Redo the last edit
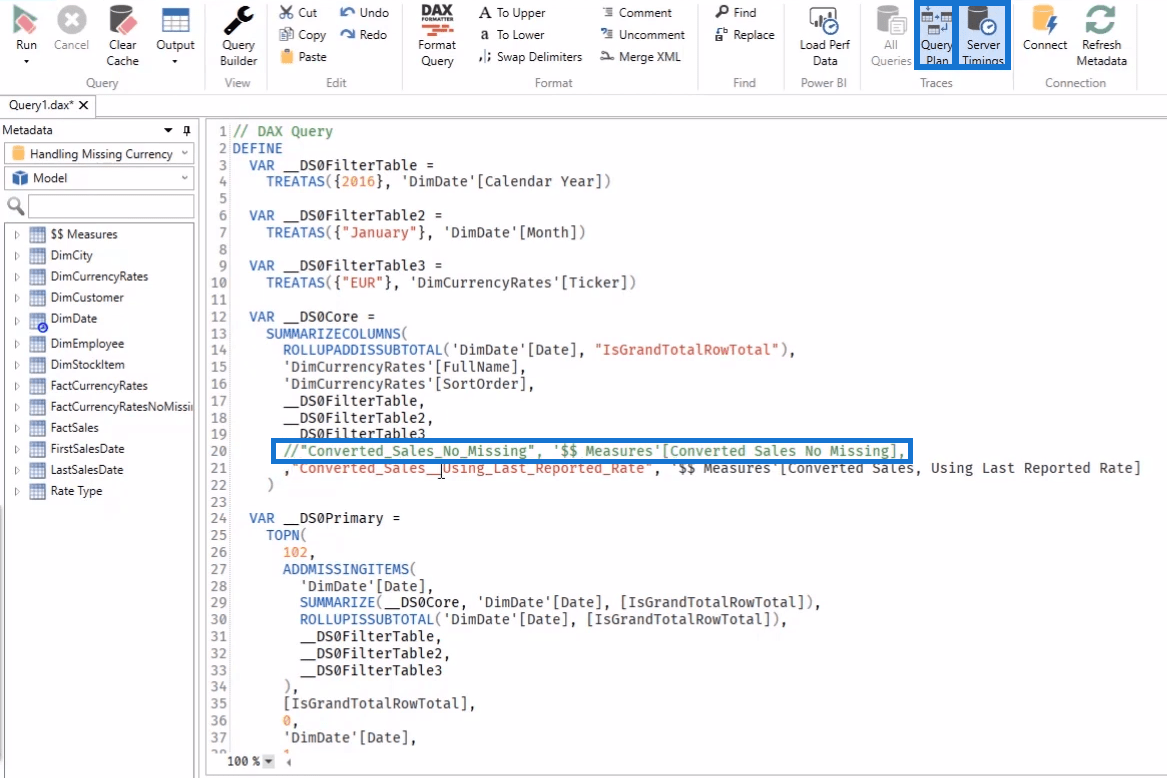Screen dimensions: 1167x778 pos(363,34)
